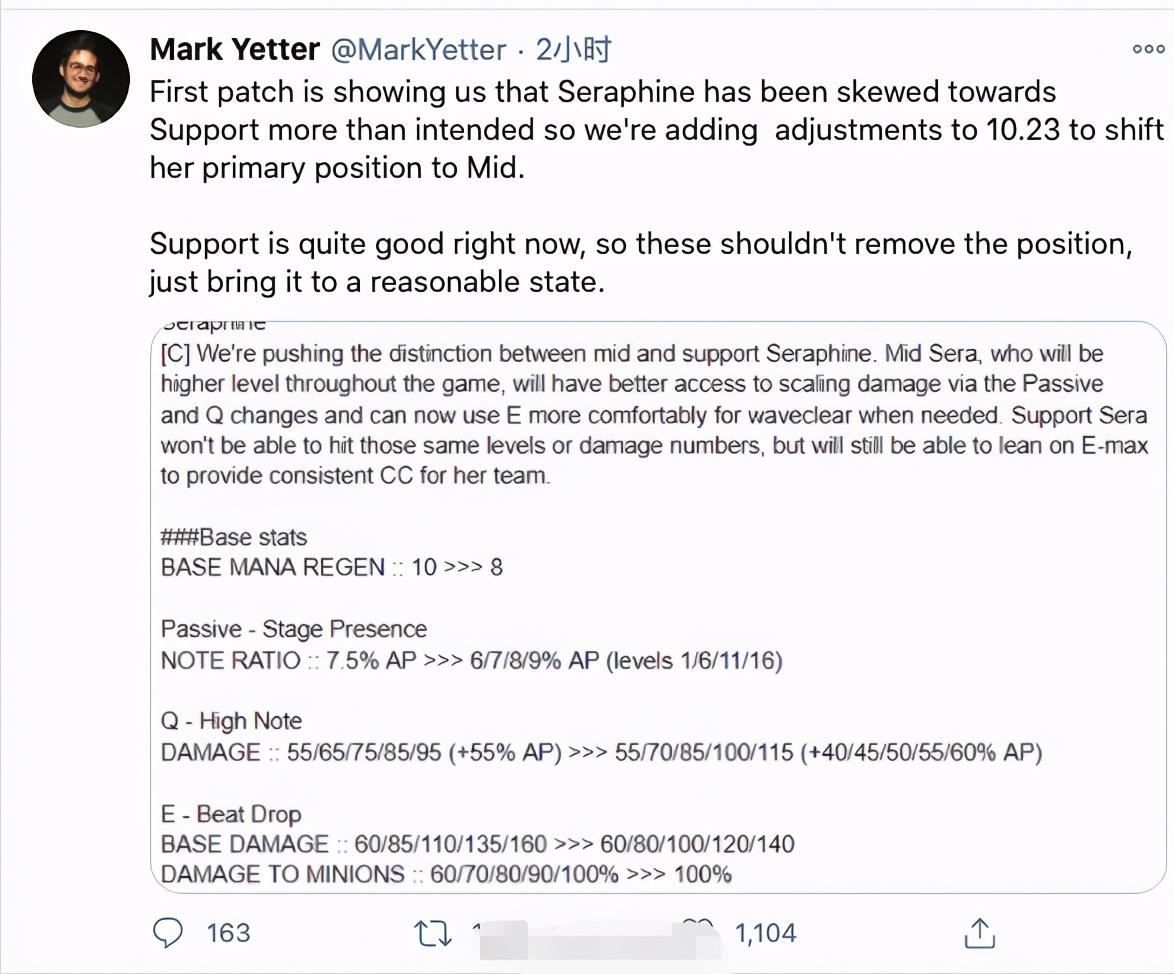The image size is (1174, 974).
Task: Open the three-dot more options menu
Action: click(x=1148, y=49)
